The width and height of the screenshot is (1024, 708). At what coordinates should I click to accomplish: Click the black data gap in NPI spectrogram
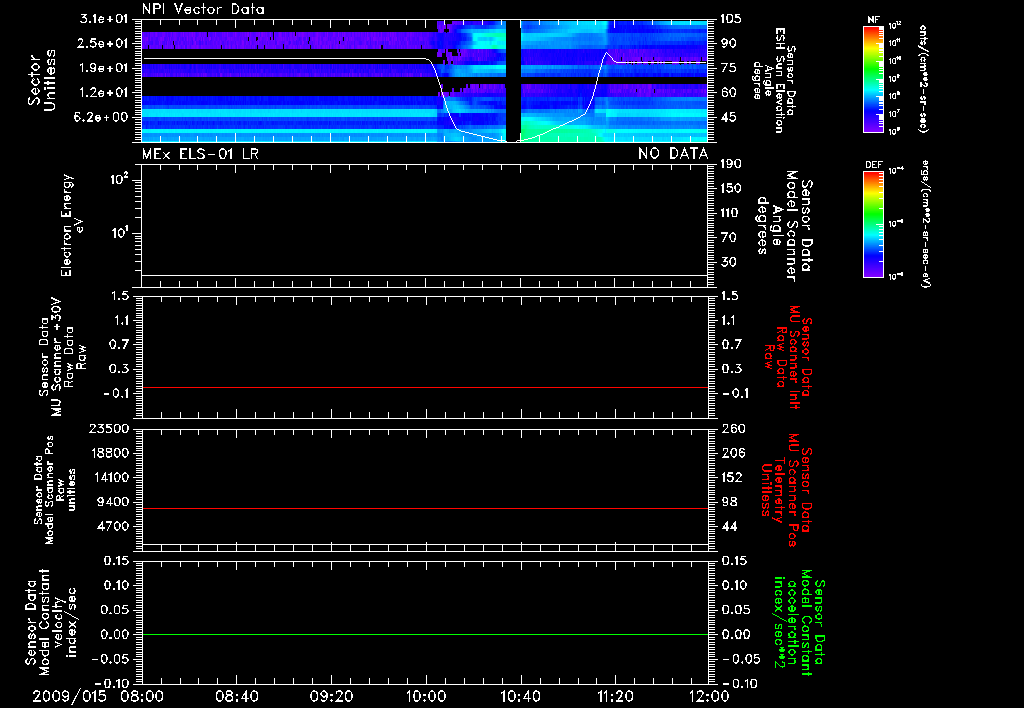(513, 81)
